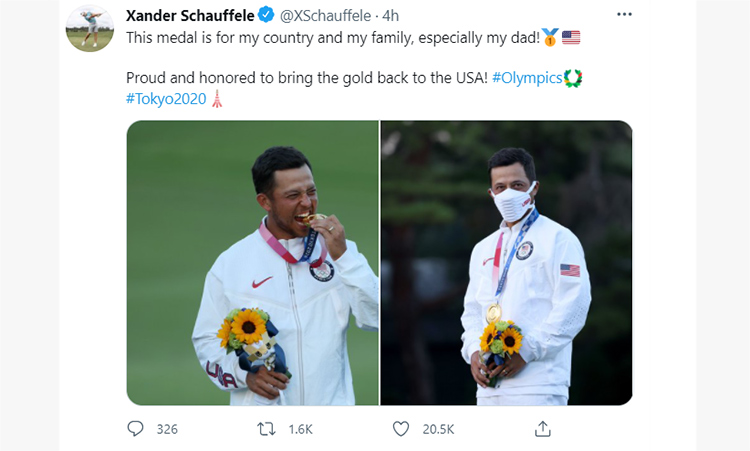Click the Olympic laurel wreath emoji
The image size is (750, 451).
click(573, 78)
